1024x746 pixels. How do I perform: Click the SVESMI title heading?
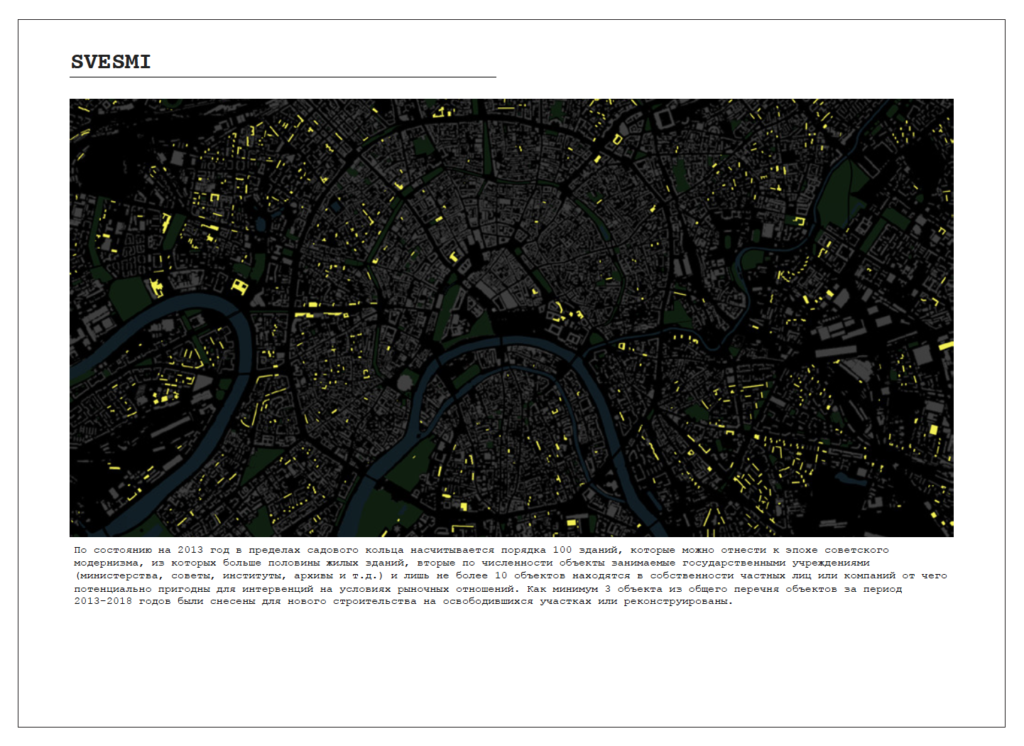tap(110, 62)
